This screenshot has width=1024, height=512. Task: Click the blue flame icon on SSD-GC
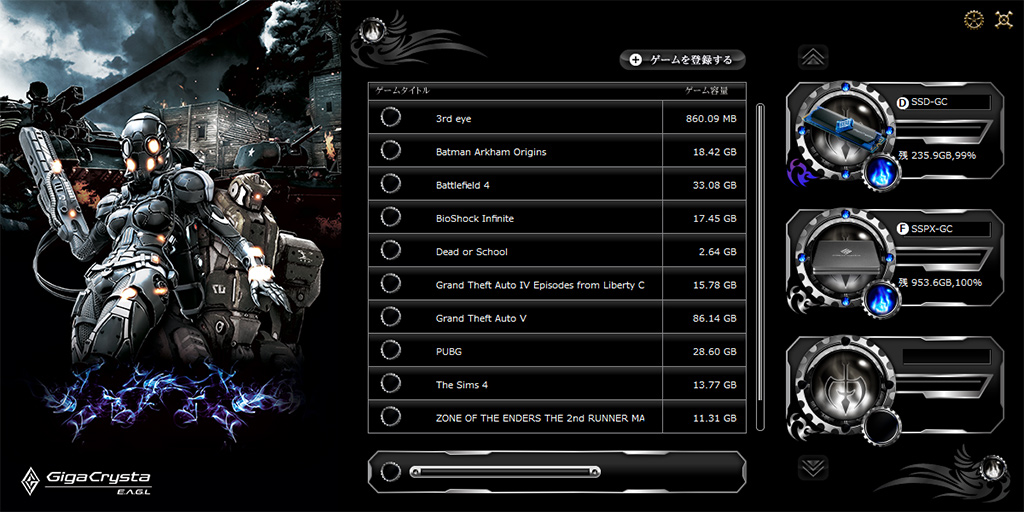[882, 174]
